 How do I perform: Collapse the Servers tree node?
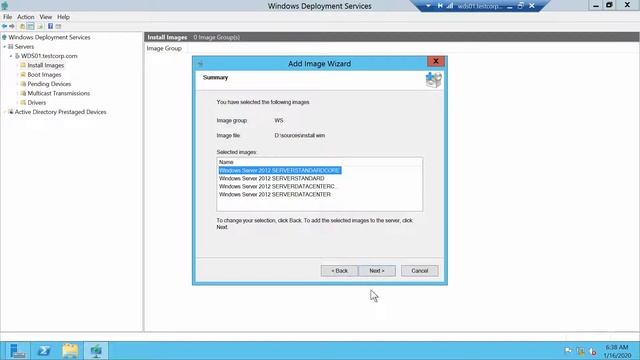pyautogui.click(x=4, y=47)
